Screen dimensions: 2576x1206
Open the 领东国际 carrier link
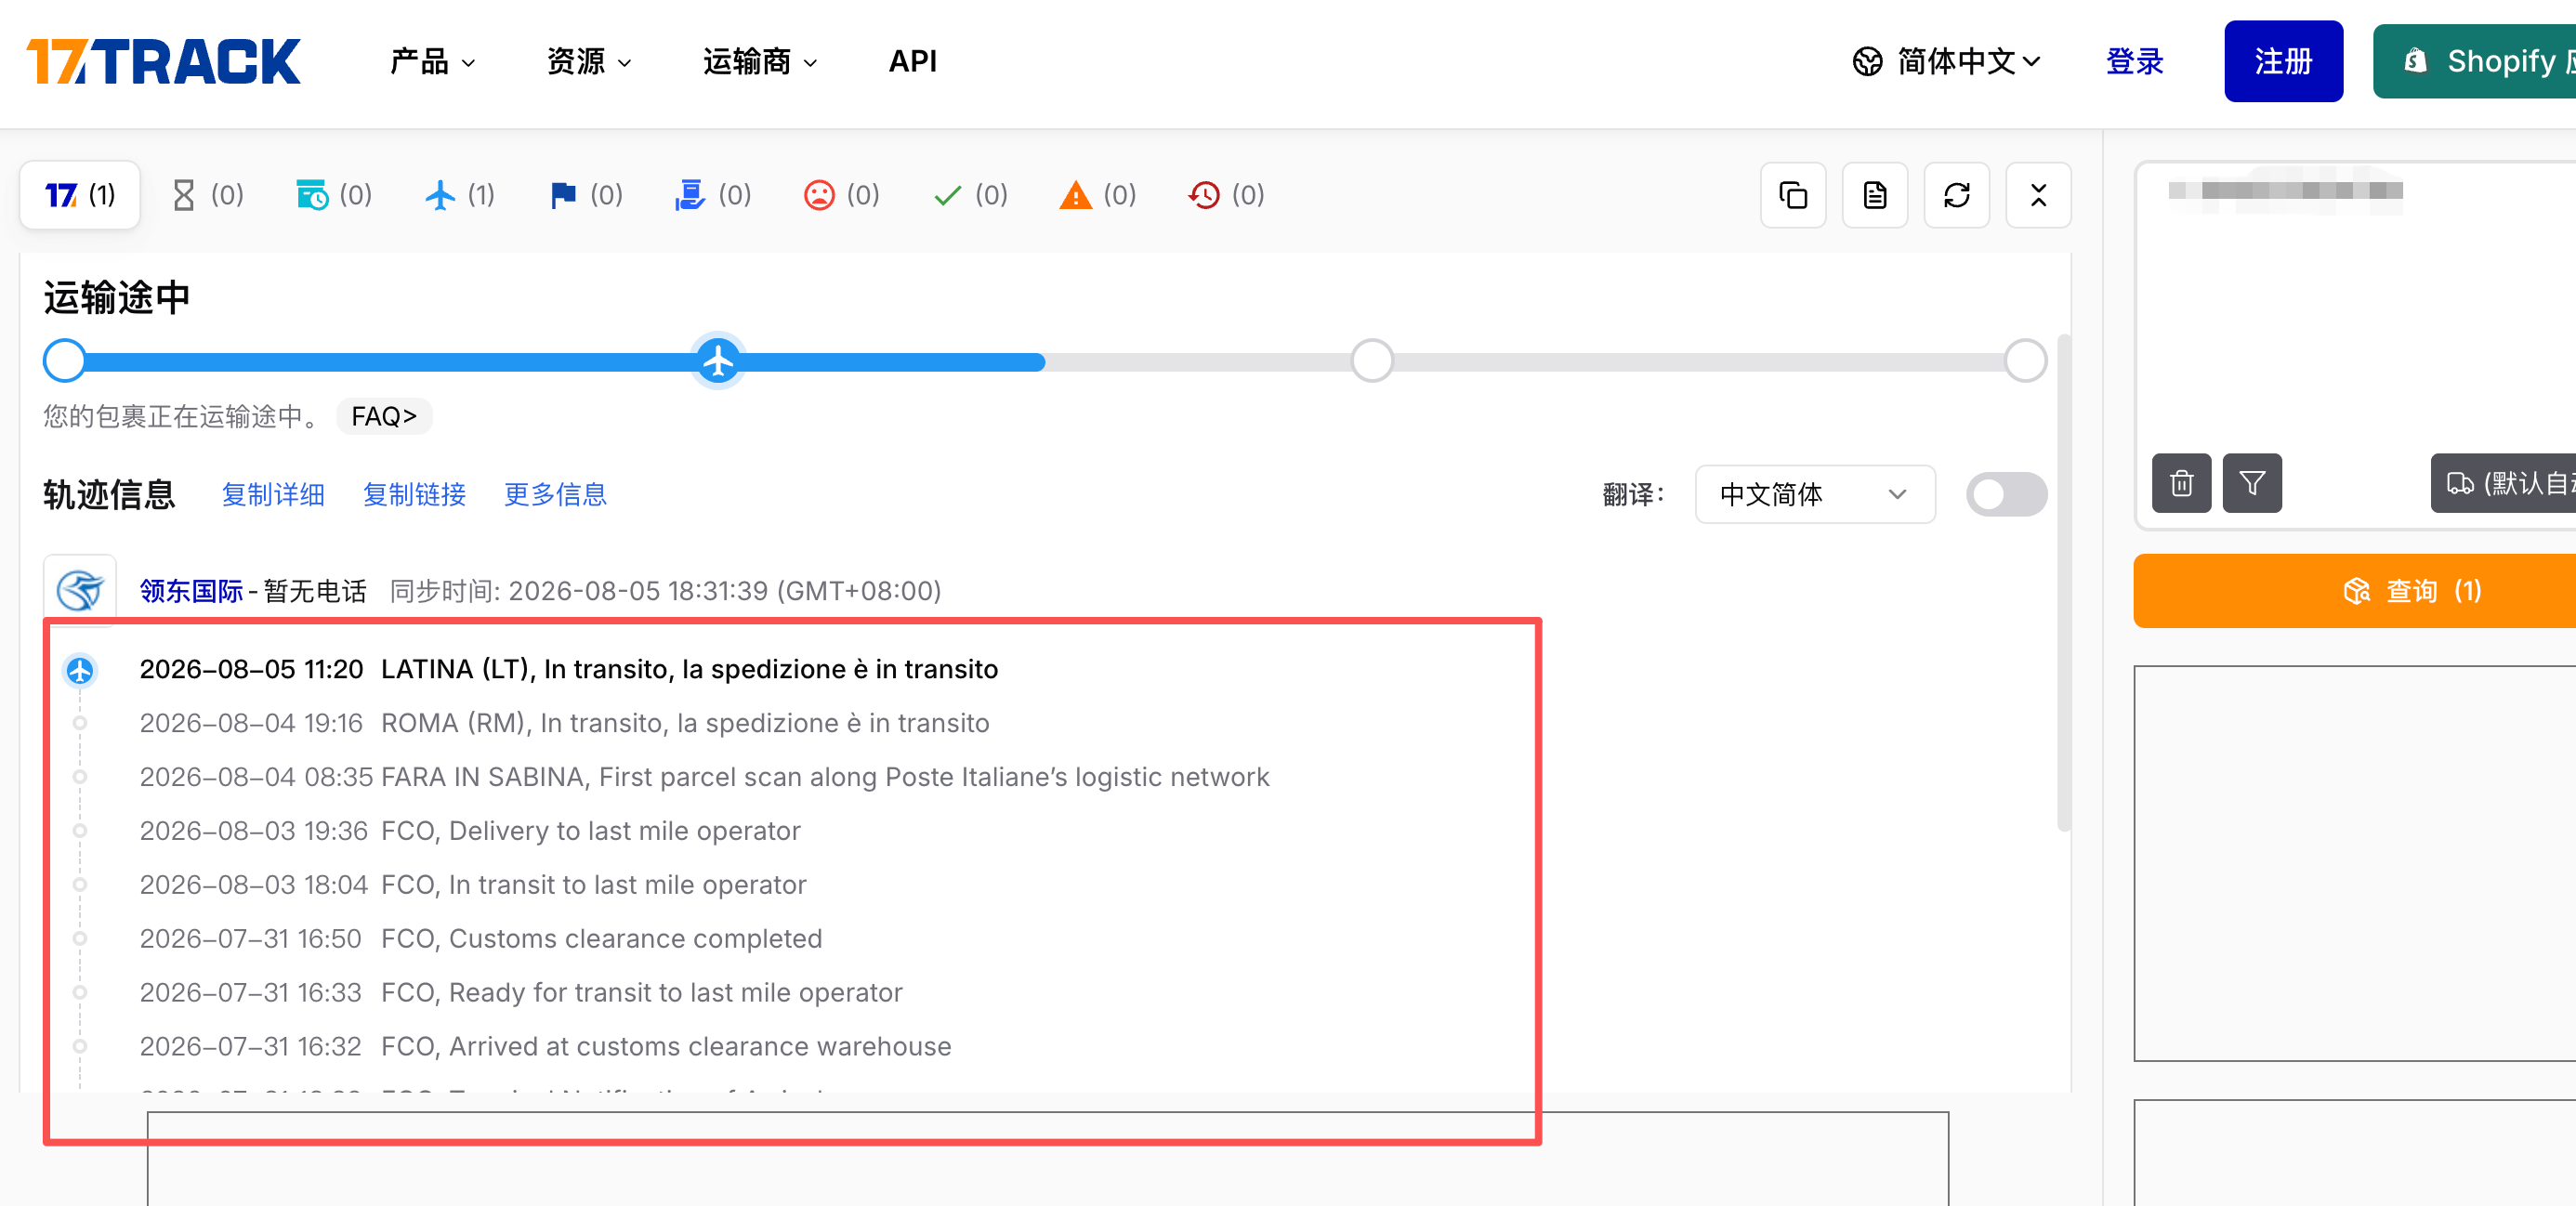pyautogui.click(x=191, y=591)
